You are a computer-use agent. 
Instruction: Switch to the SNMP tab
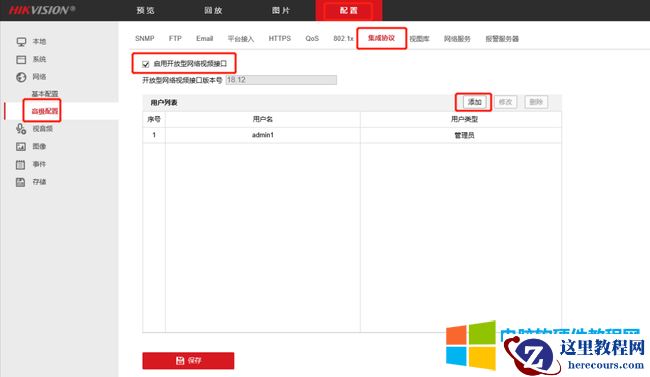[x=145, y=39]
